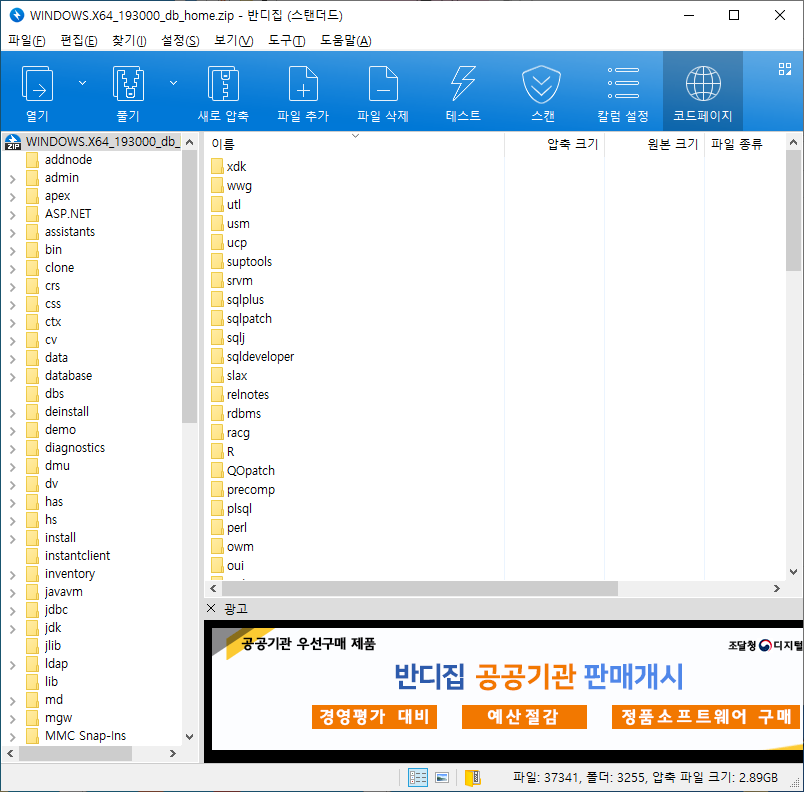Select the suptools folder icon

click(217, 261)
